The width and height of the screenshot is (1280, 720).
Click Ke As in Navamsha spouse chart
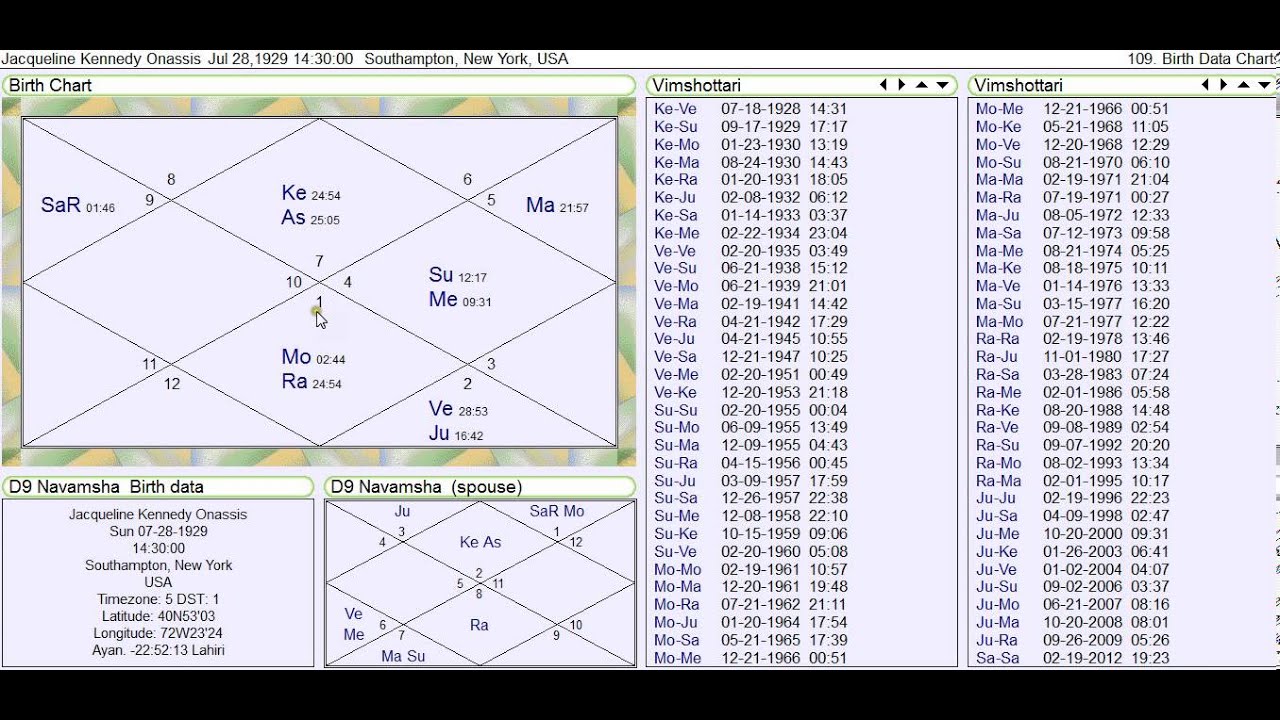point(480,542)
